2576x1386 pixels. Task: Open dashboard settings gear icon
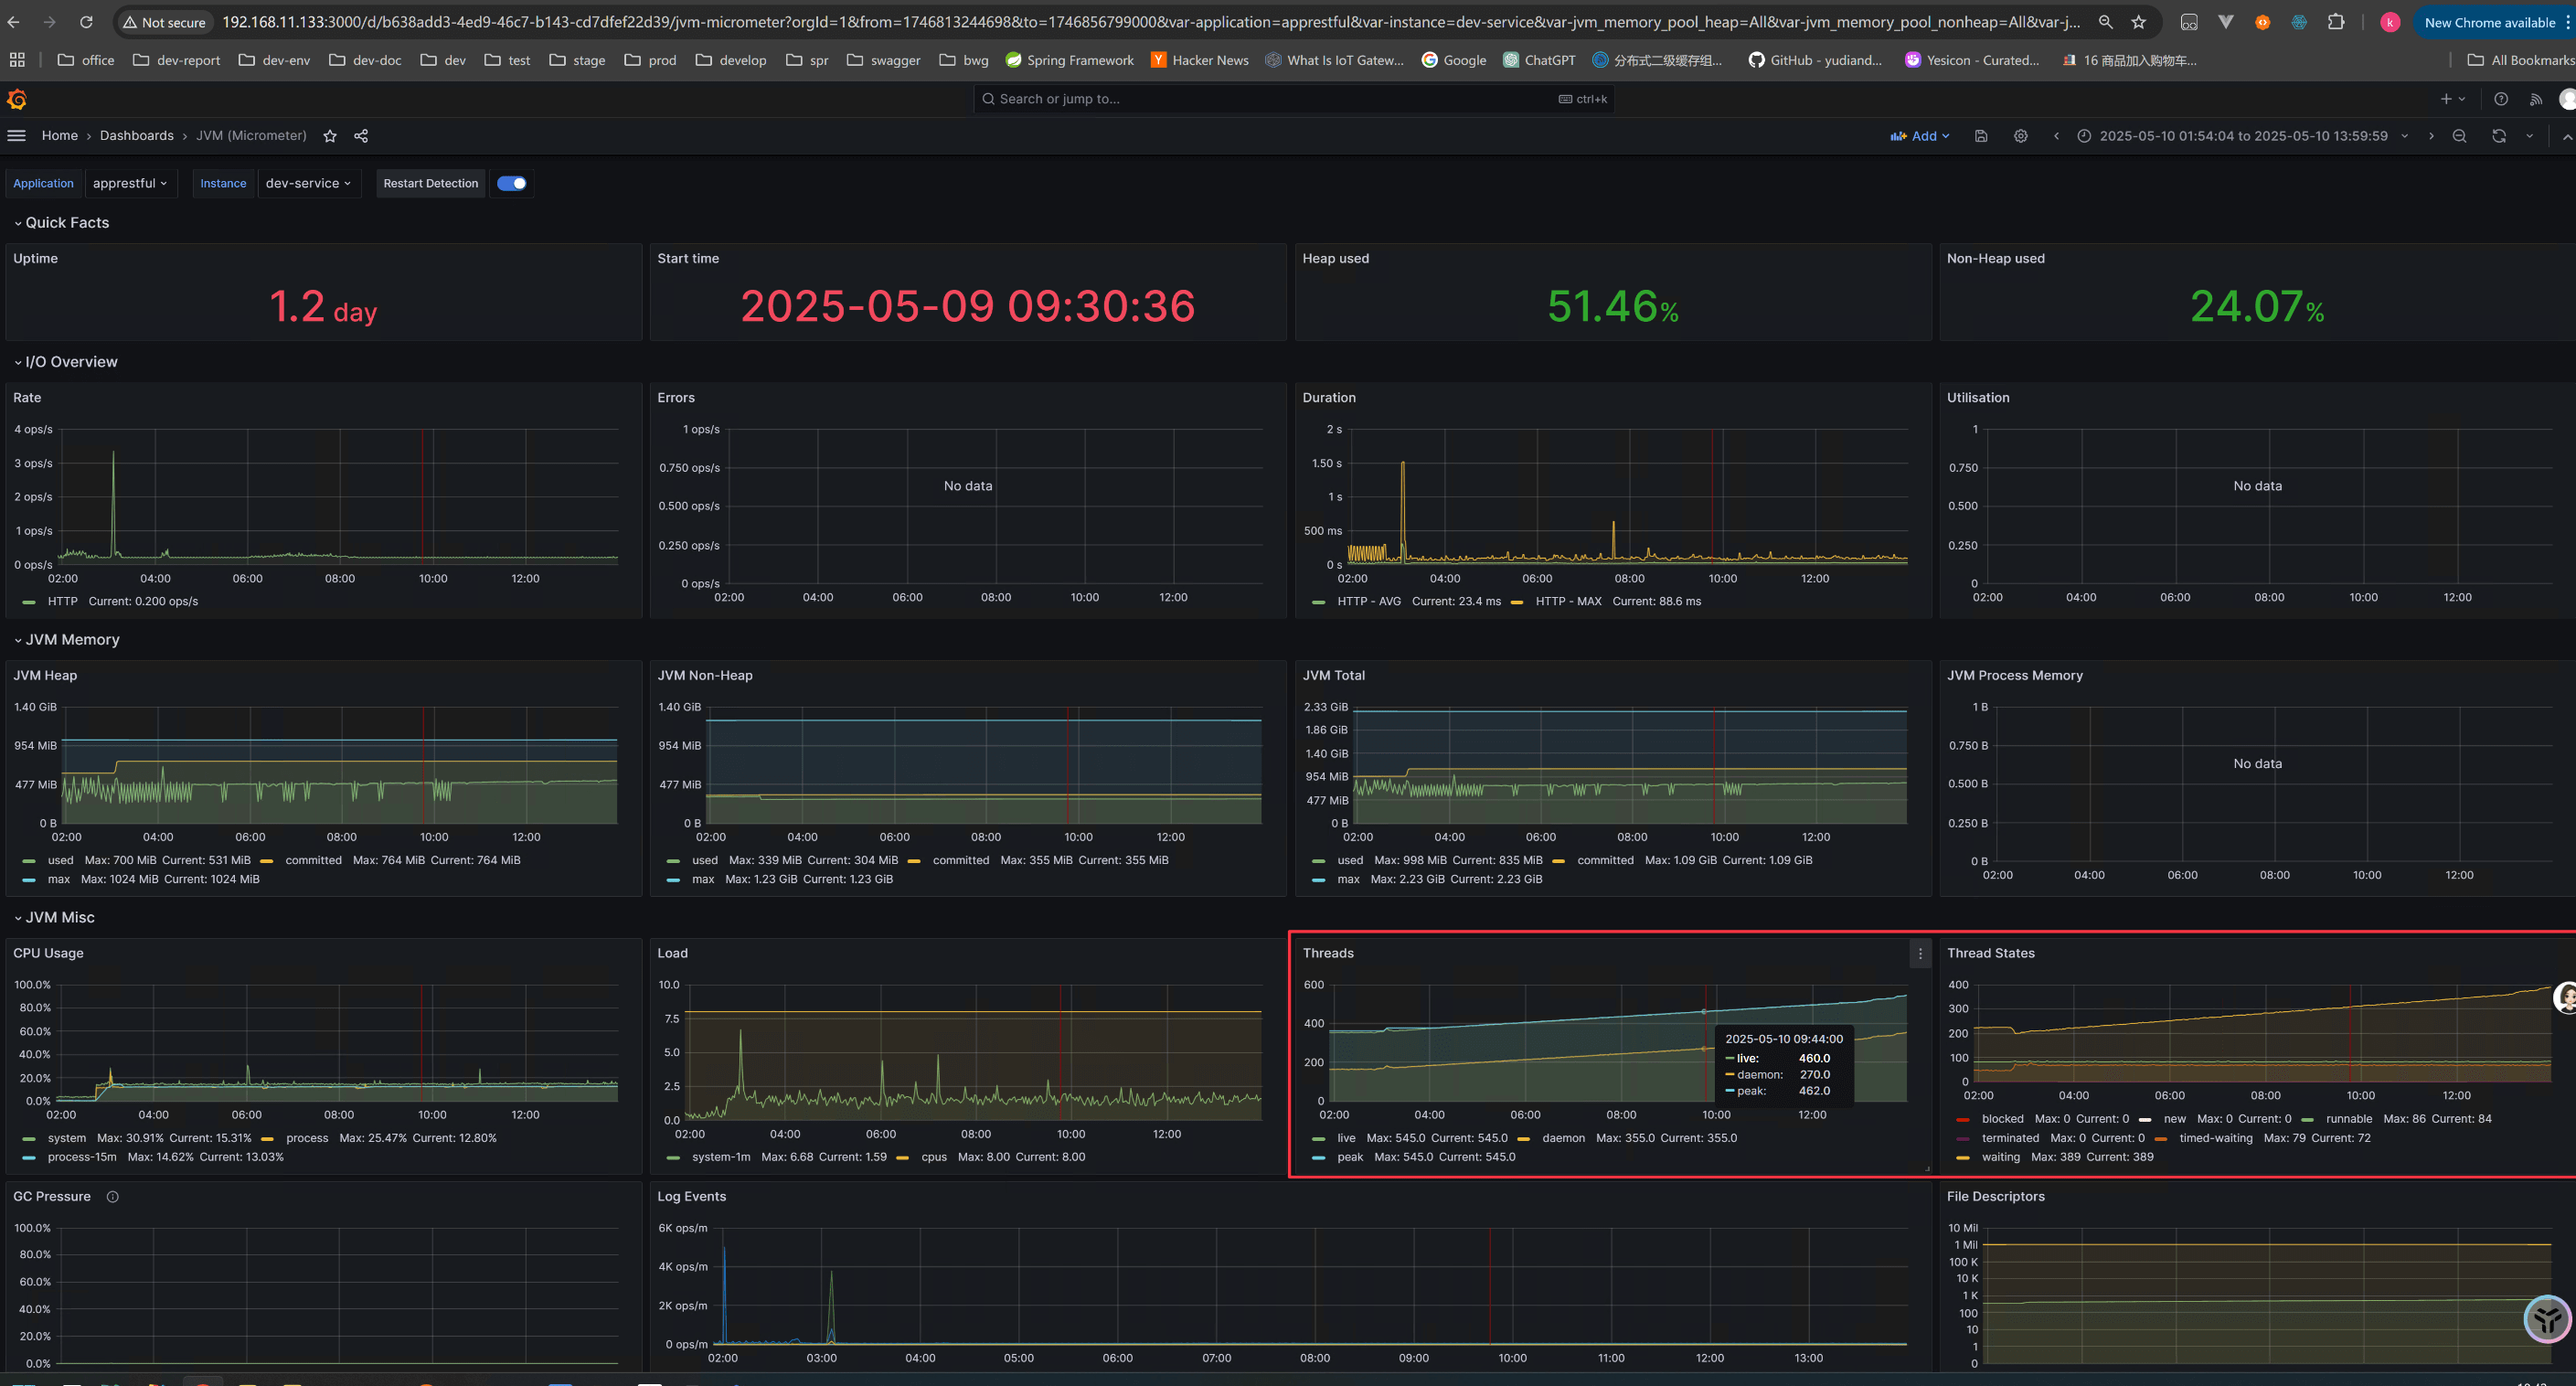pos(2020,136)
